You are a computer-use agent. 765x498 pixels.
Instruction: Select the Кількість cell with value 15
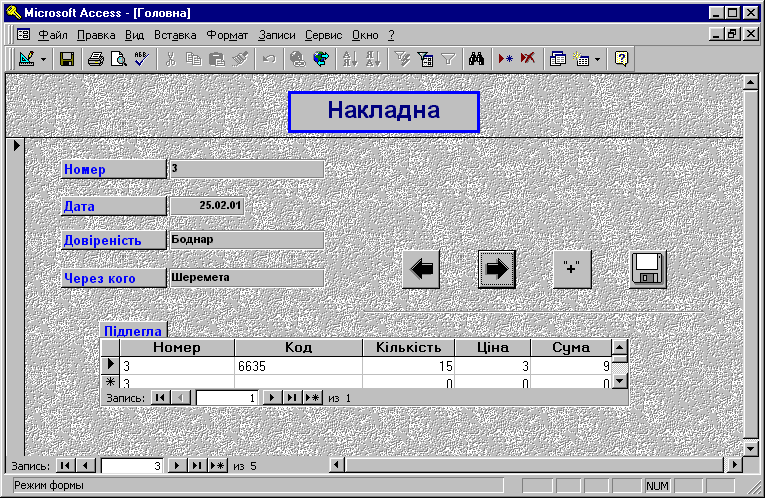(x=408, y=366)
